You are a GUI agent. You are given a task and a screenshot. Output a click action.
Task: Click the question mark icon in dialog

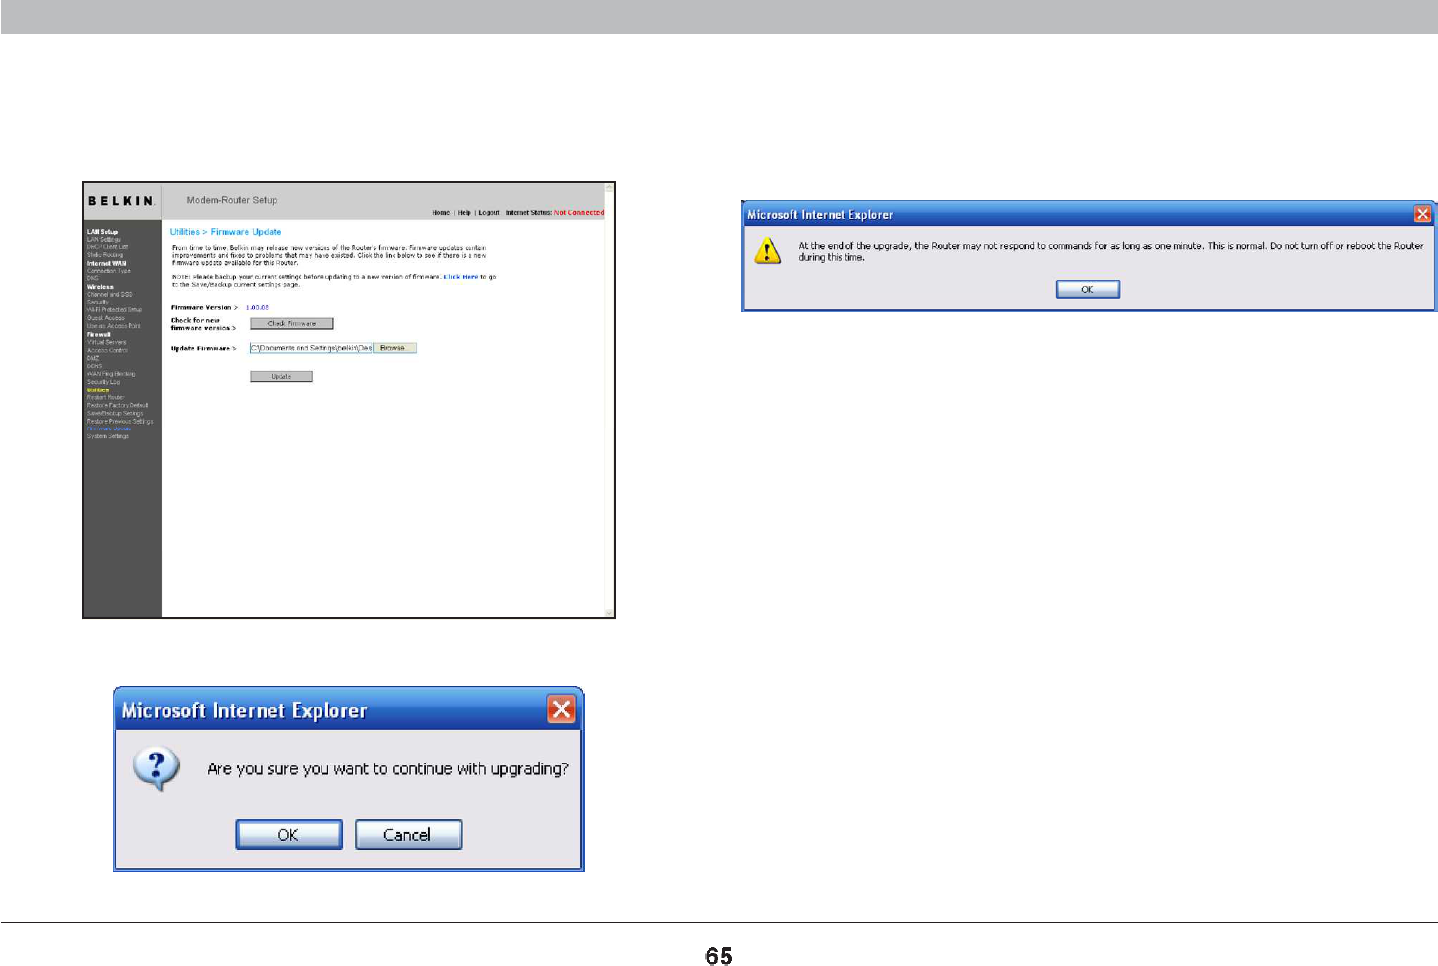[x=157, y=769]
